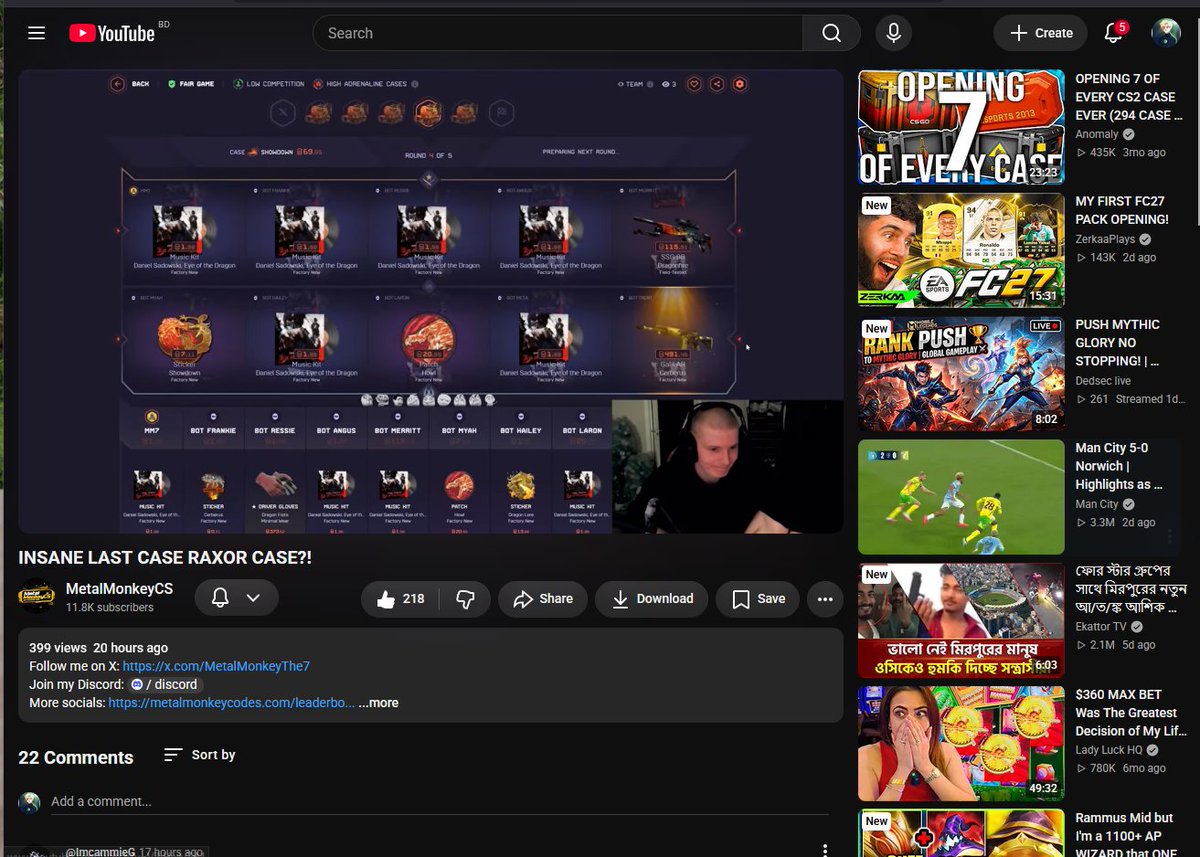The image size is (1200, 857).
Task: Open more options on Man City video
Action: point(1170,538)
